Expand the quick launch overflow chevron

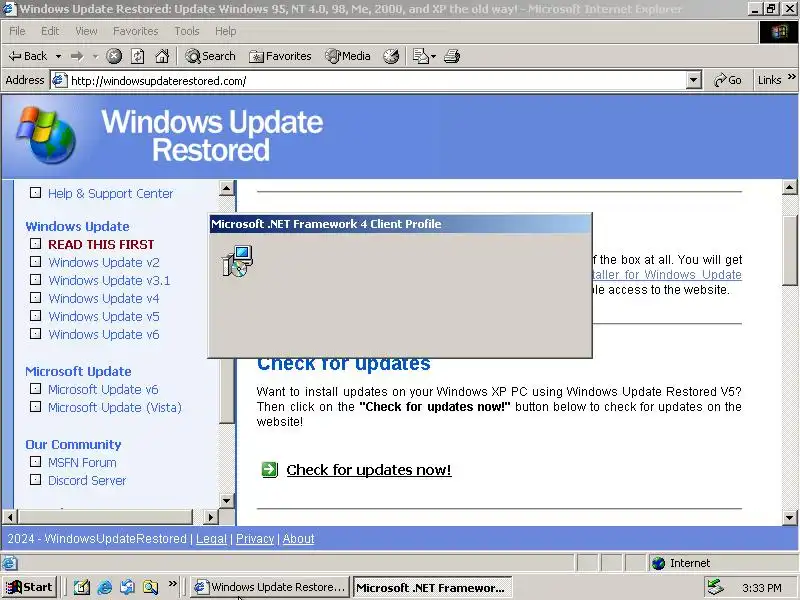[173, 583]
